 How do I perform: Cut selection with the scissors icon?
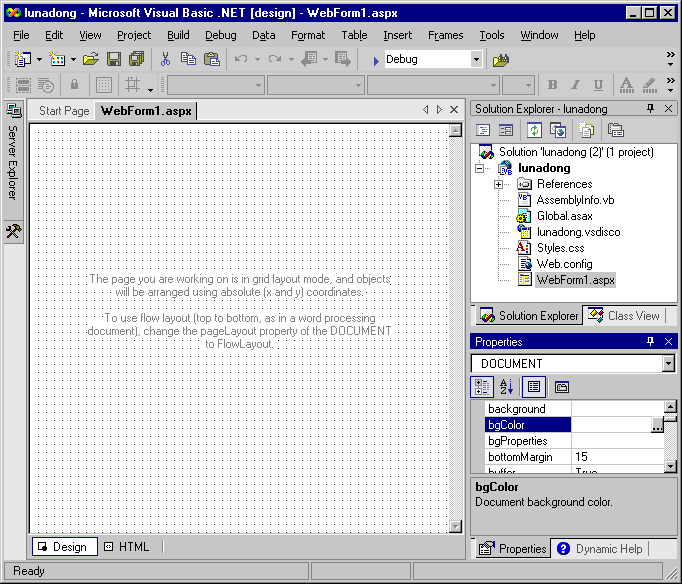point(165,59)
